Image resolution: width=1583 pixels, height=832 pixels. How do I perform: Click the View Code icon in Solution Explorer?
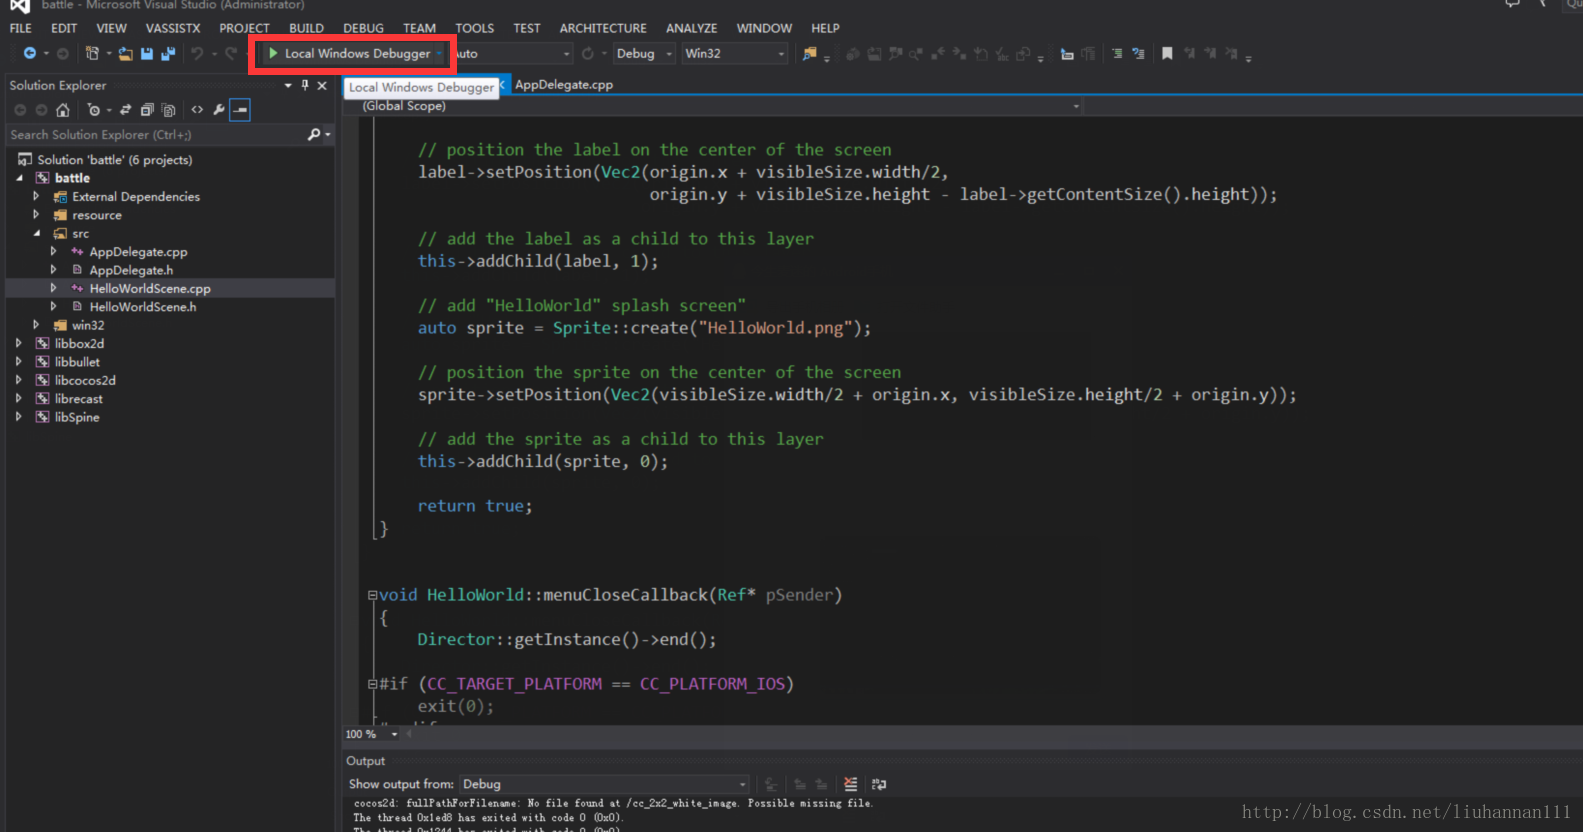pyautogui.click(x=197, y=109)
